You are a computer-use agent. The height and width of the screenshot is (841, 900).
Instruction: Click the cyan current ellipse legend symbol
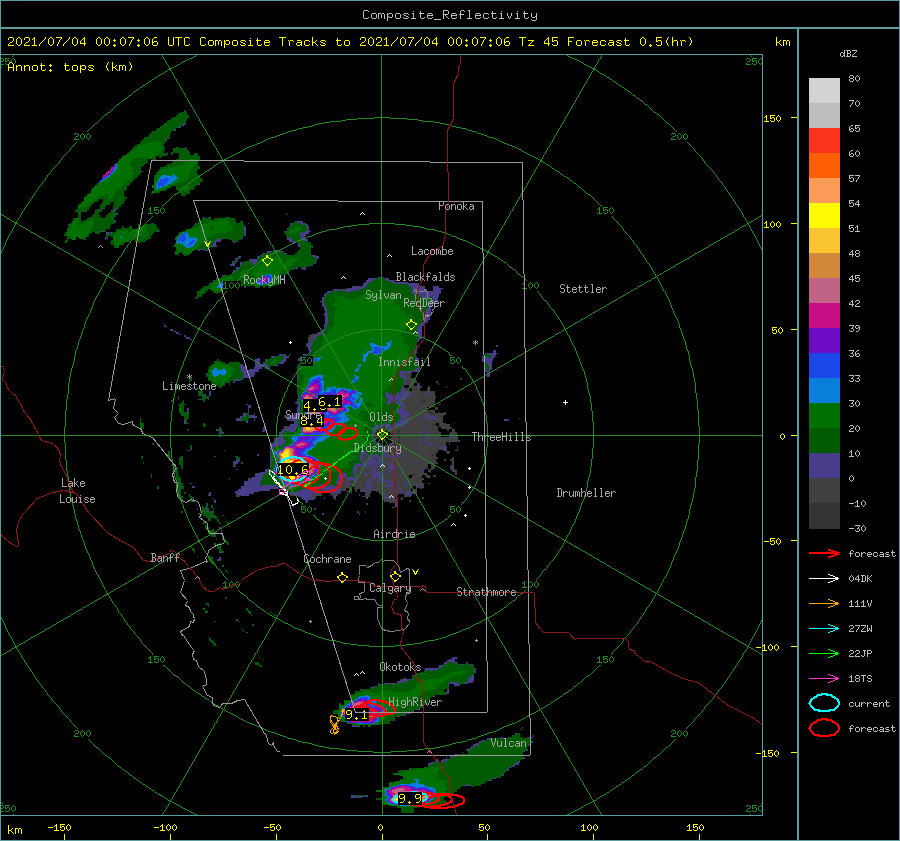tap(824, 703)
